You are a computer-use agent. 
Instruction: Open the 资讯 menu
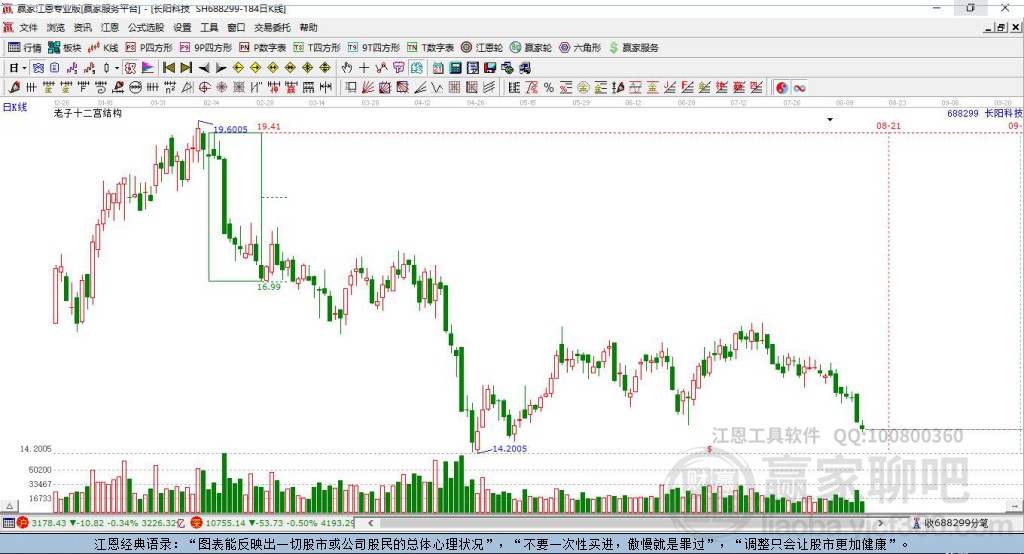coord(82,27)
